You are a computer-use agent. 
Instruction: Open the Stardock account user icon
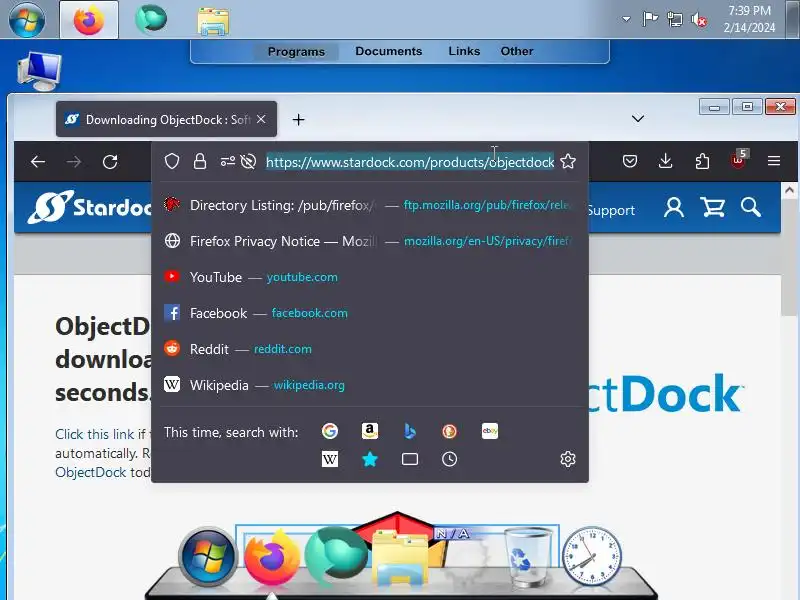[x=674, y=208]
